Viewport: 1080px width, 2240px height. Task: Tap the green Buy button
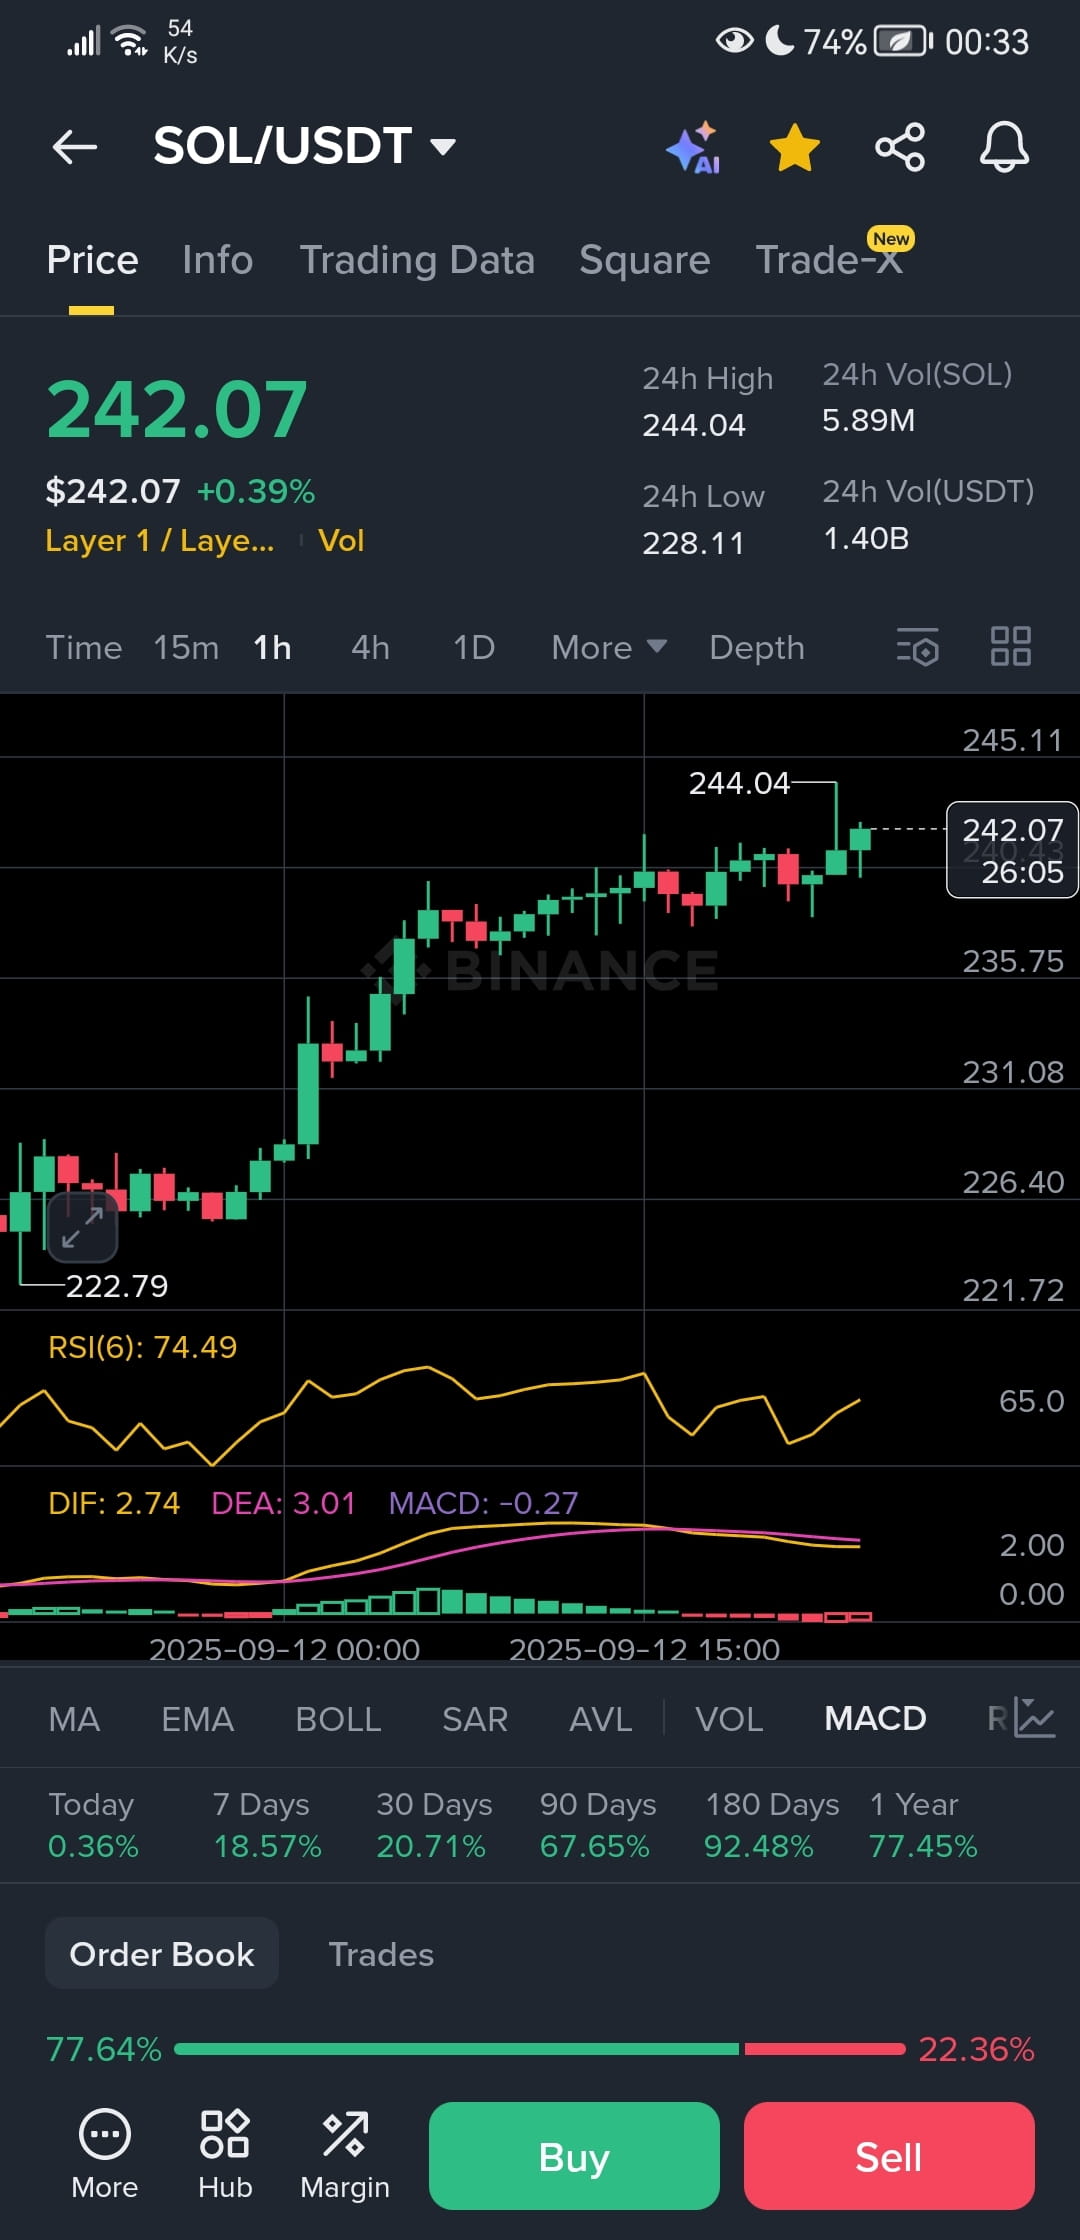[x=574, y=2156]
